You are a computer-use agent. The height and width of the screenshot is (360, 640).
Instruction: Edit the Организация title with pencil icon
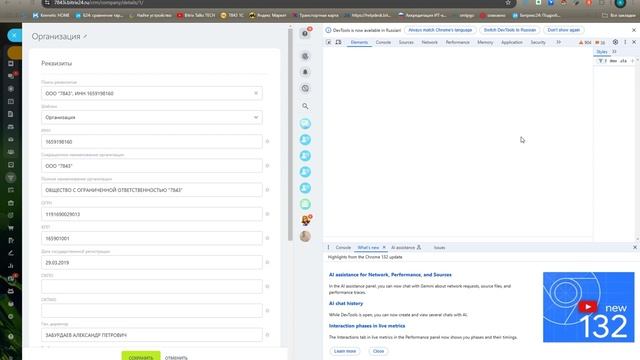pyautogui.click(x=85, y=36)
